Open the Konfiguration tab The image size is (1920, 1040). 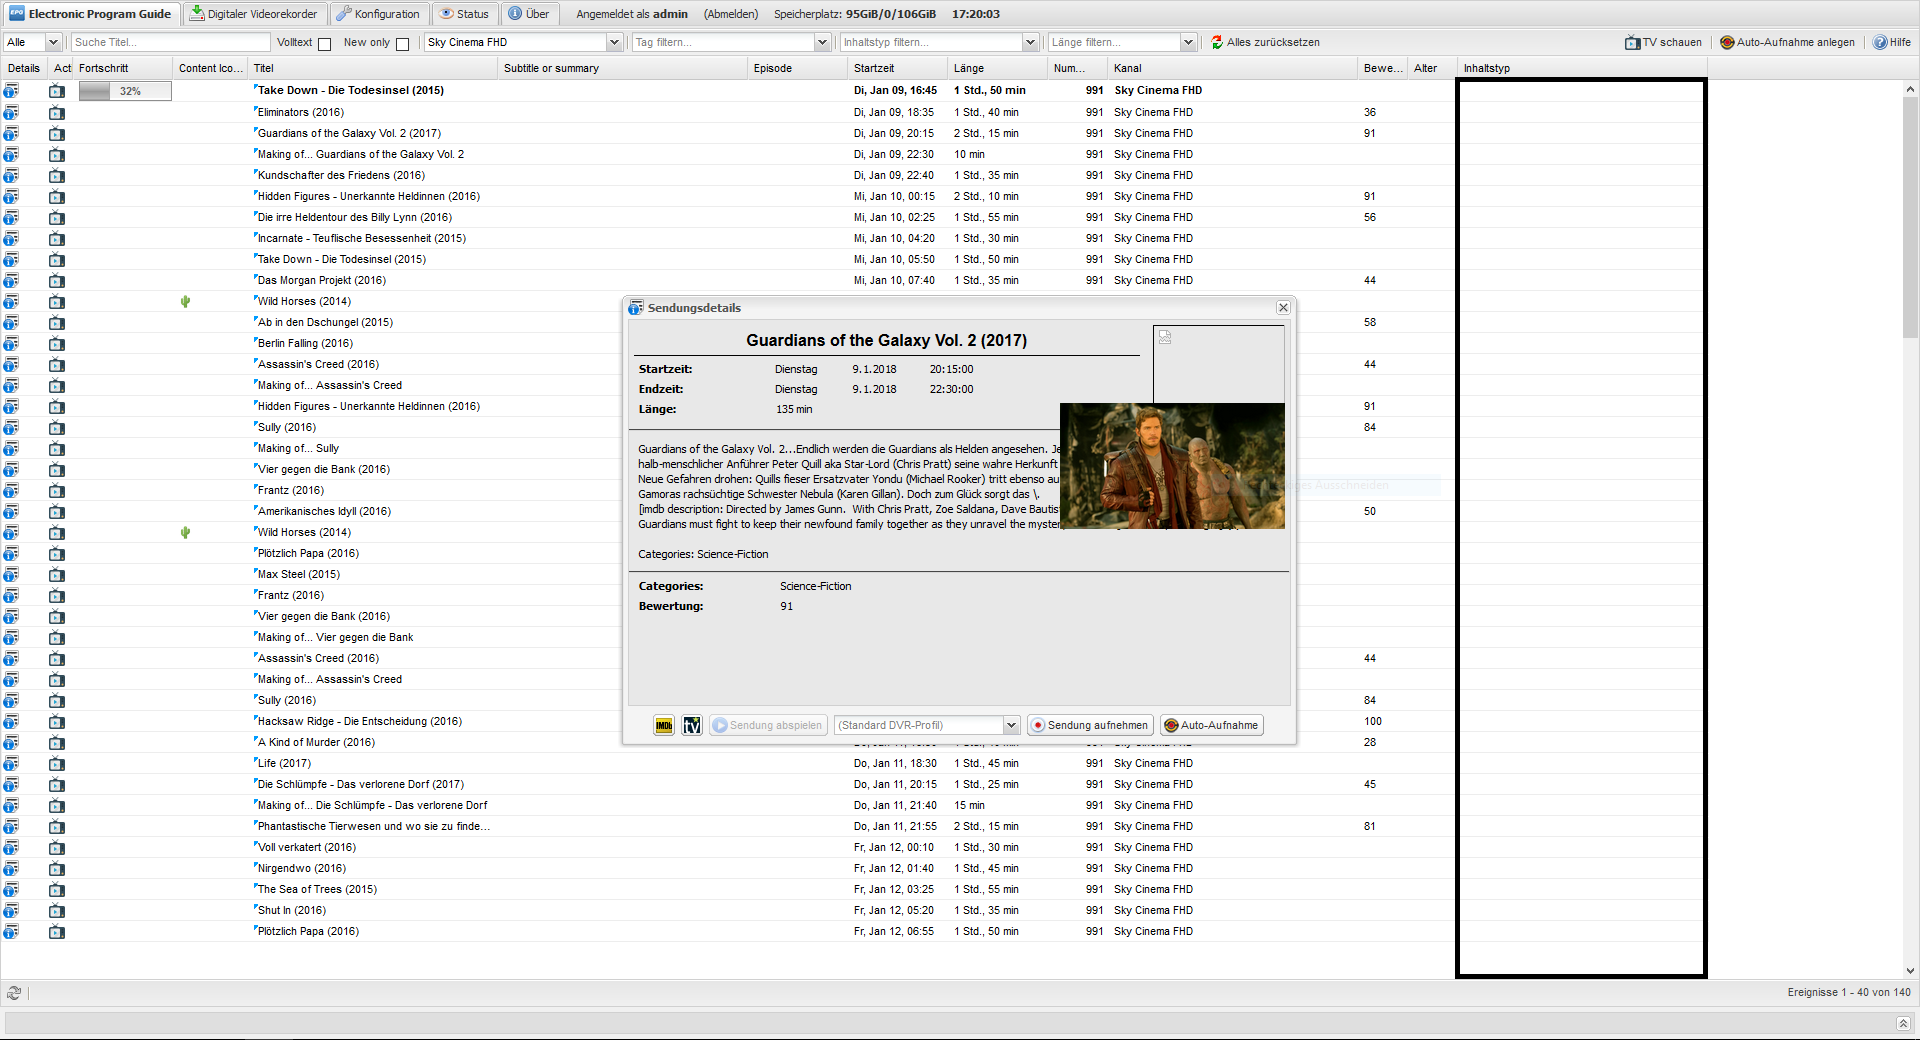coord(378,14)
